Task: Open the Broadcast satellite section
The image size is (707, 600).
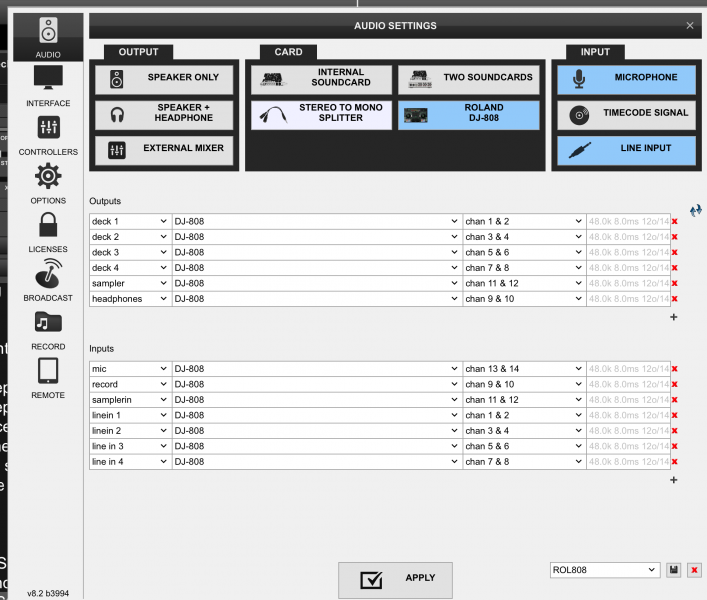Action: pos(48,280)
